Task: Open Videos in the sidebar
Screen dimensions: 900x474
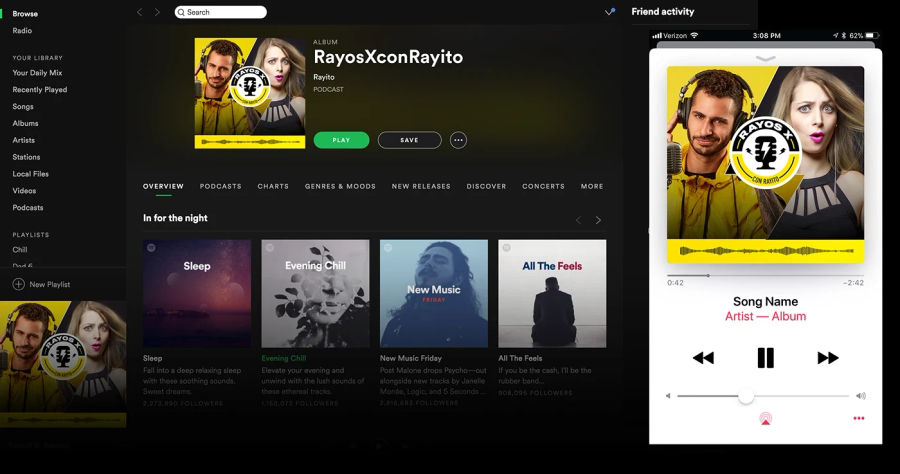Action: click(x=24, y=191)
